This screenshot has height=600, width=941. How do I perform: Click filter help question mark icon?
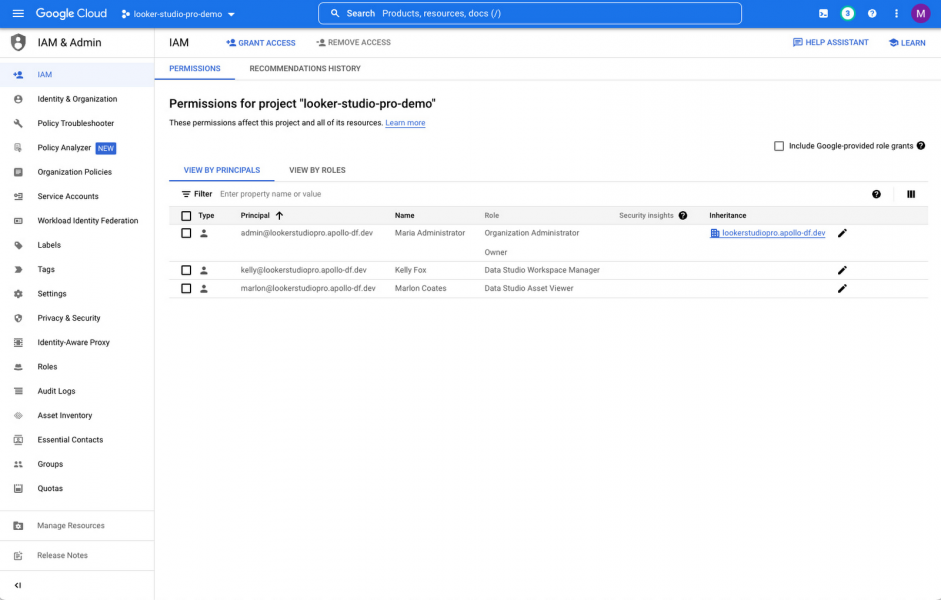876,194
